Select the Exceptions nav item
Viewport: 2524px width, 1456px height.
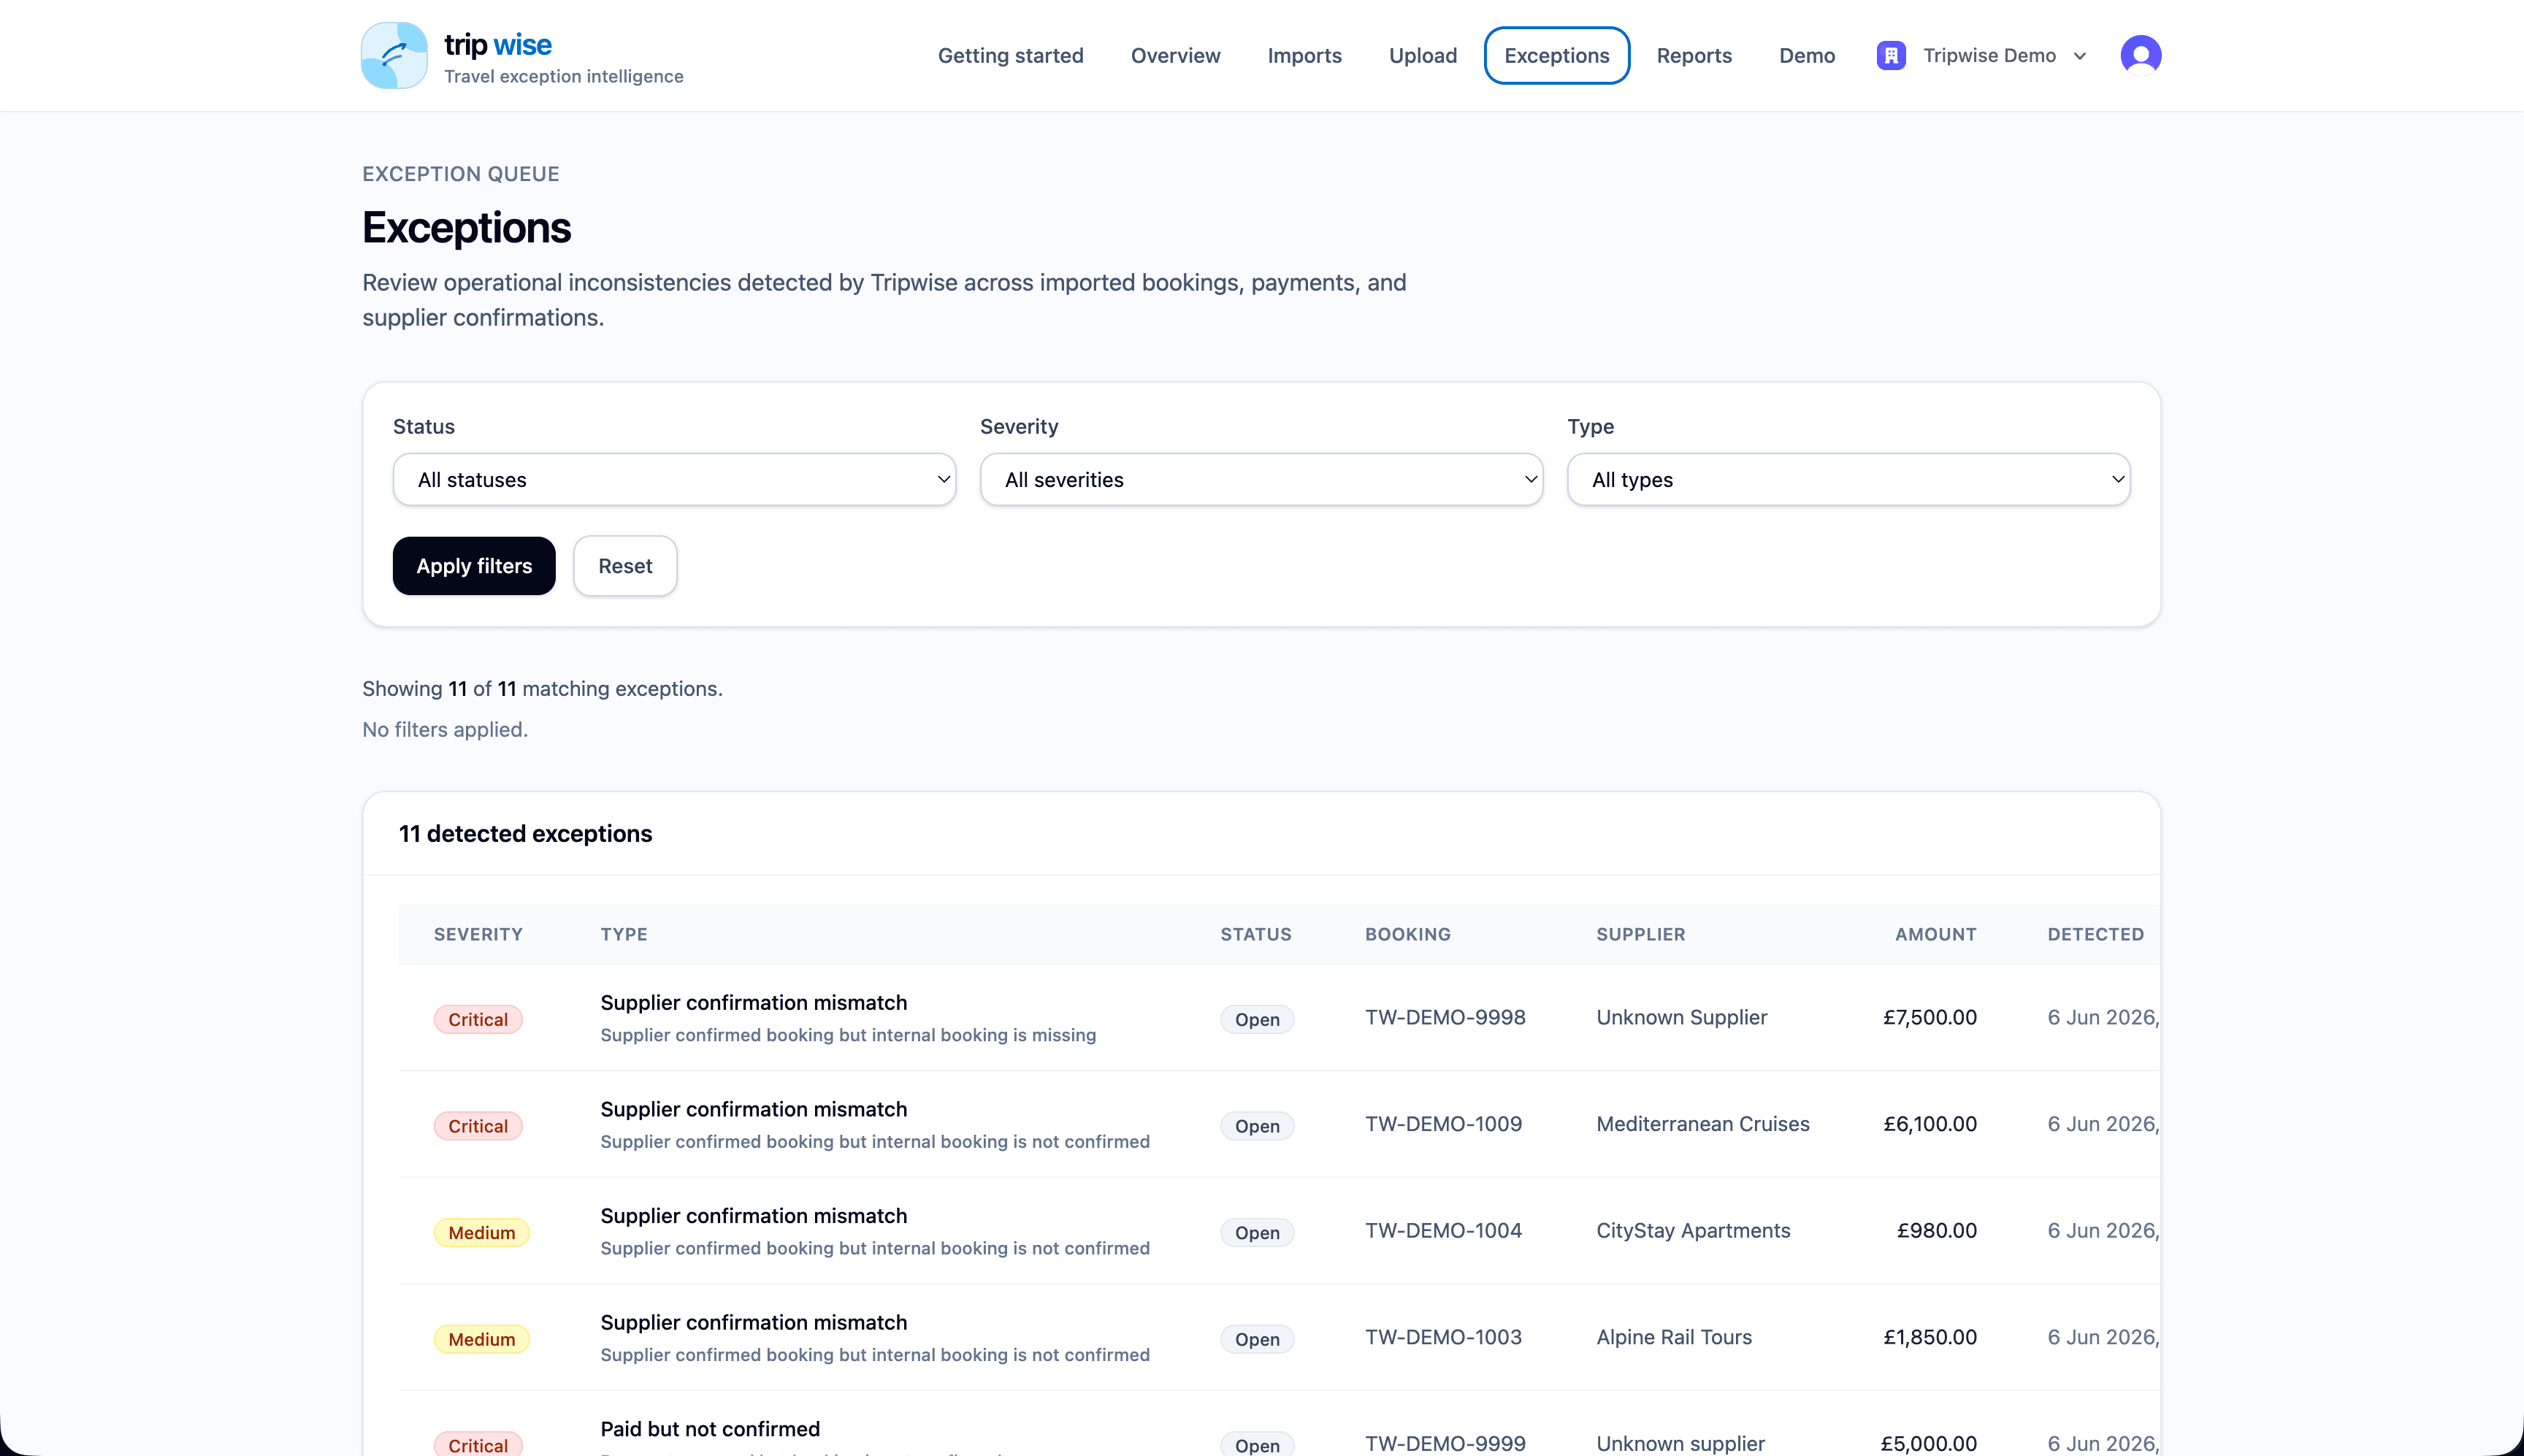[x=1556, y=55]
